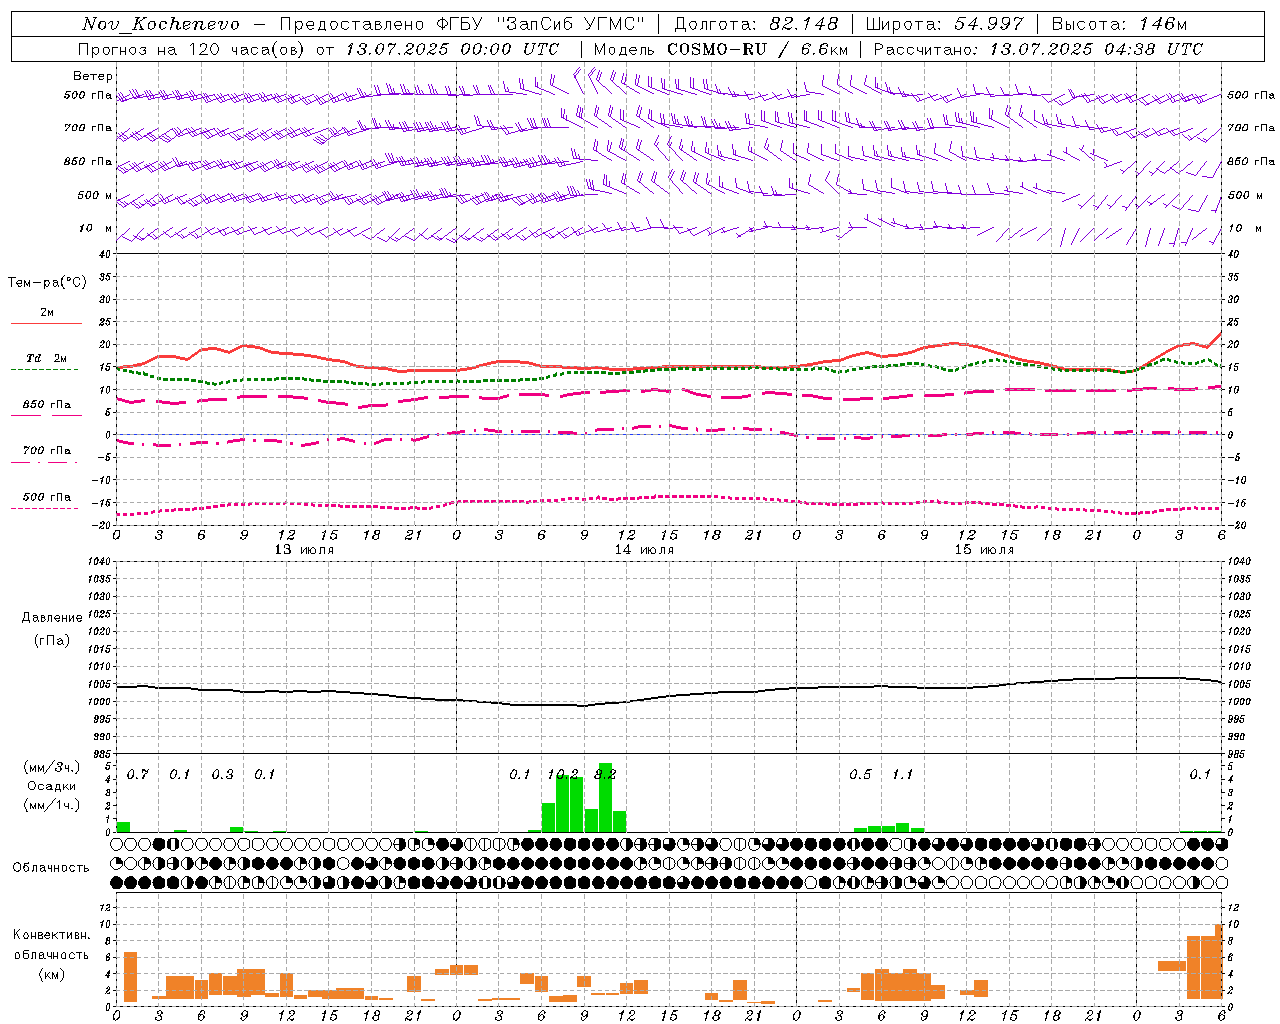Click the '0.5' precipitation amount value
Viewport: 1280px width, 1024px height.
tap(860, 774)
